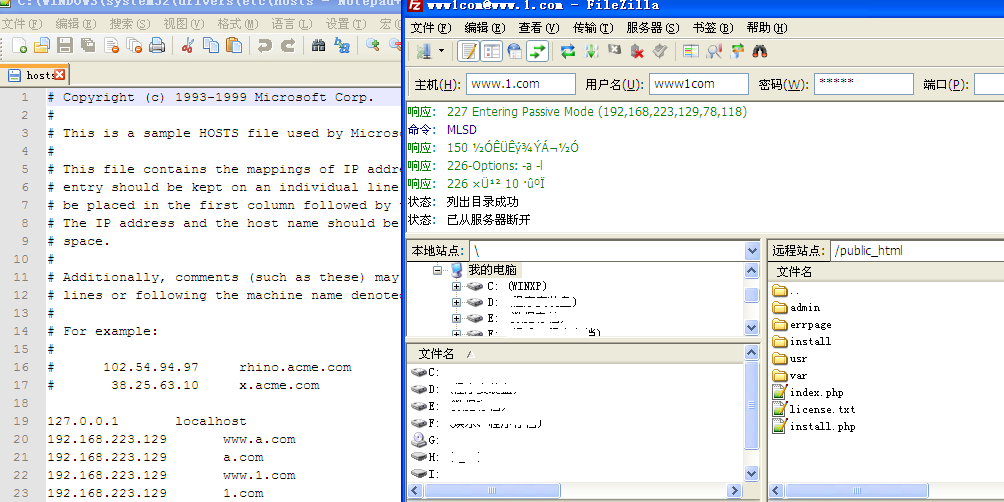Click the 主机 host input field

(x=520, y=84)
